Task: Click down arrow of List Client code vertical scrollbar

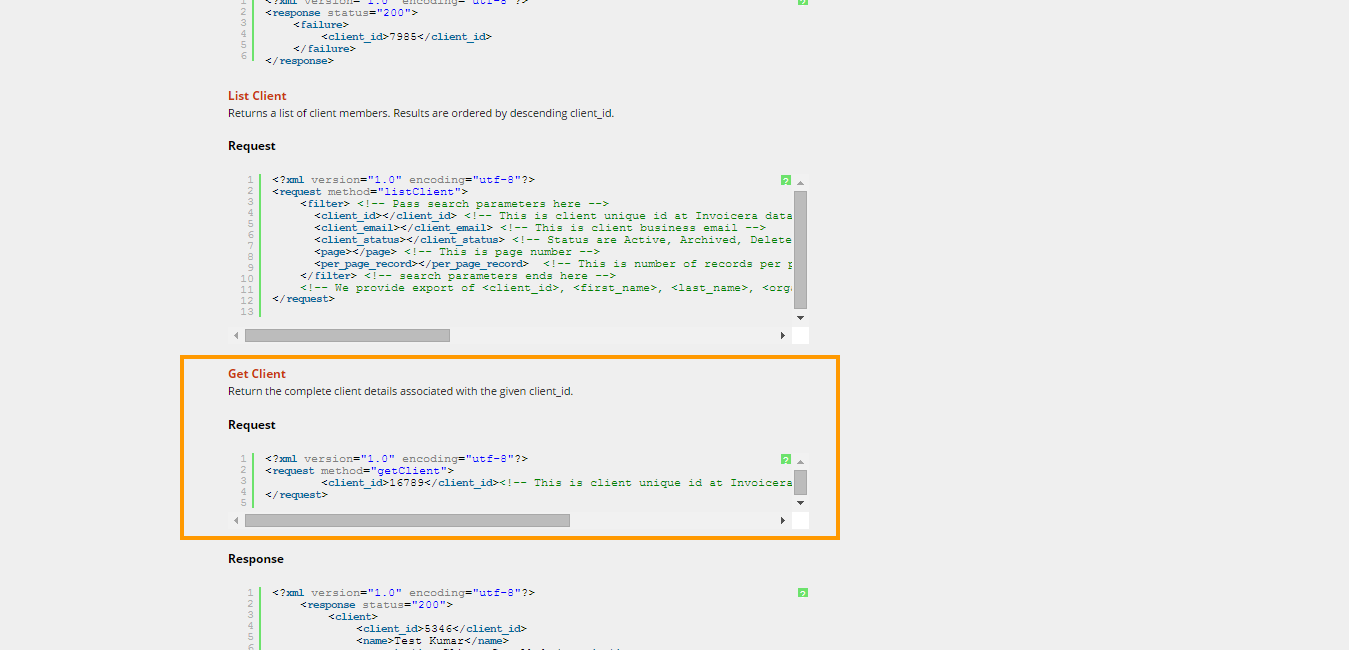Action: tap(801, 317)
